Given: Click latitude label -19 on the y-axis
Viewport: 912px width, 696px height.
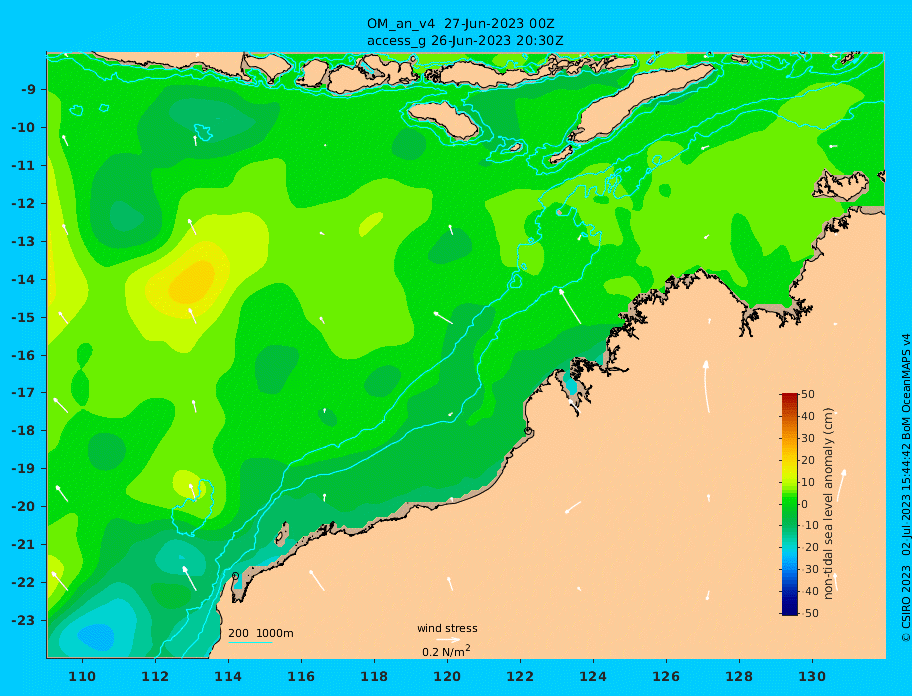Looking at the screenshot, I should [24, 469].
